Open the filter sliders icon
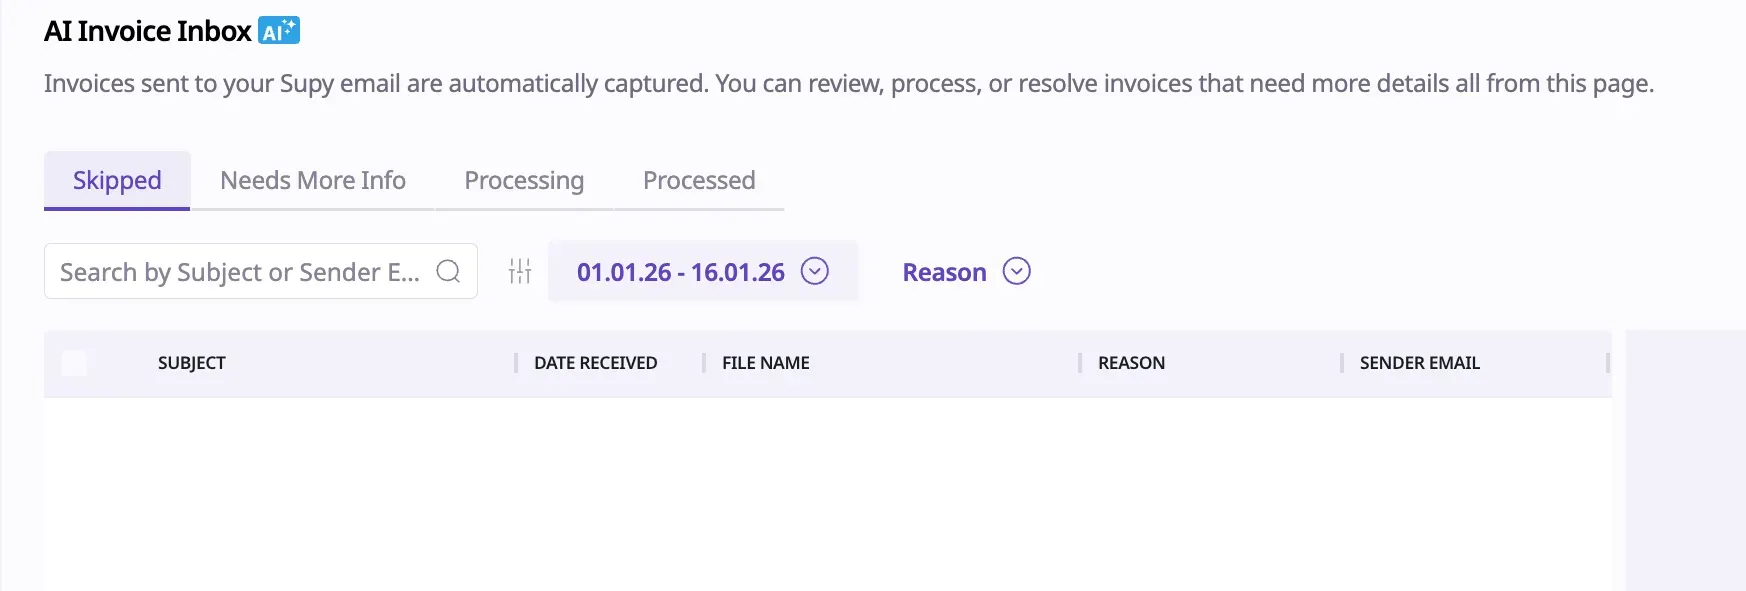1746x591 pixels. coord(520,271)
